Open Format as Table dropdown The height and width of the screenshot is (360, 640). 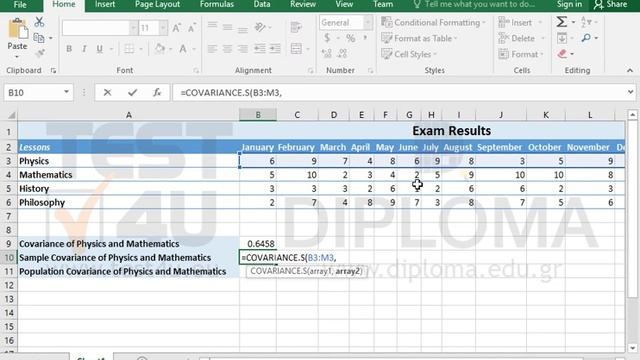(419, 38)
